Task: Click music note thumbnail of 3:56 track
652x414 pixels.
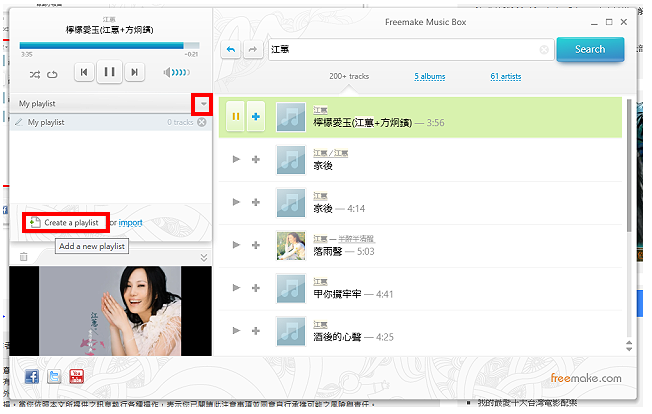Action: (x=291, y=117)
